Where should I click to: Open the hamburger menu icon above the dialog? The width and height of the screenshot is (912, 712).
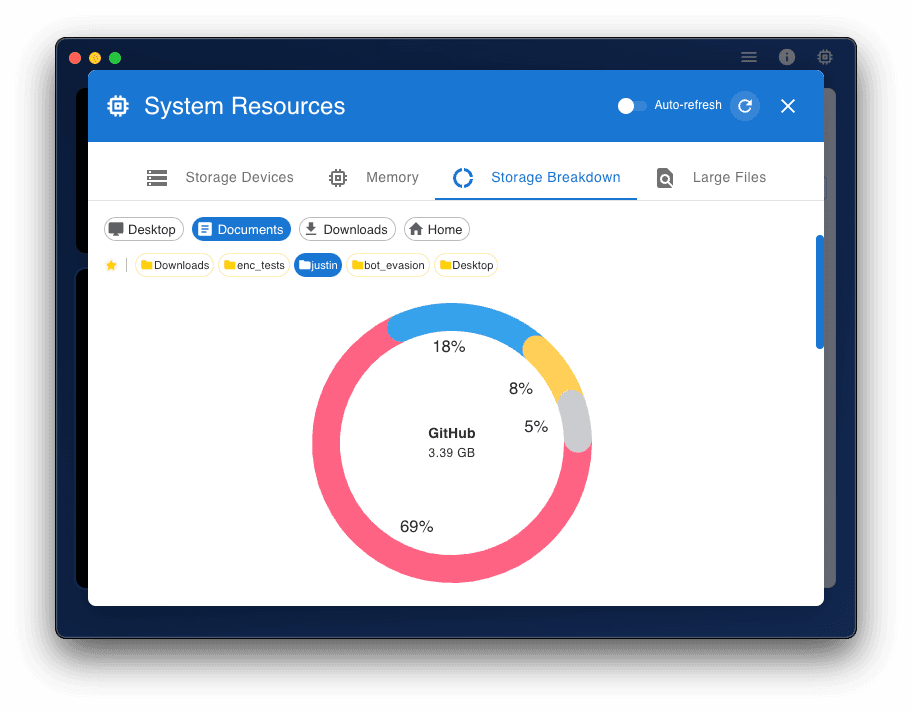(x=749, y=57)
